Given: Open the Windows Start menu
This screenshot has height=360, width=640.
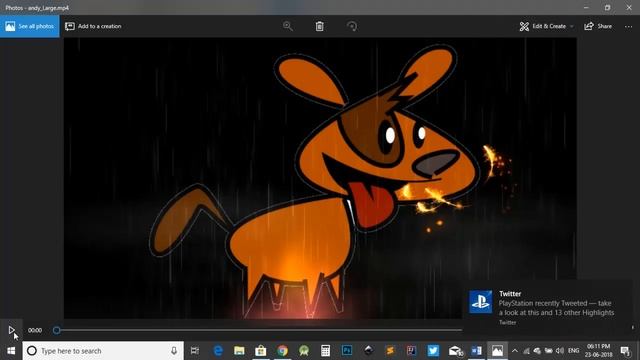Looking at the screenshot, I should point(11,351).
